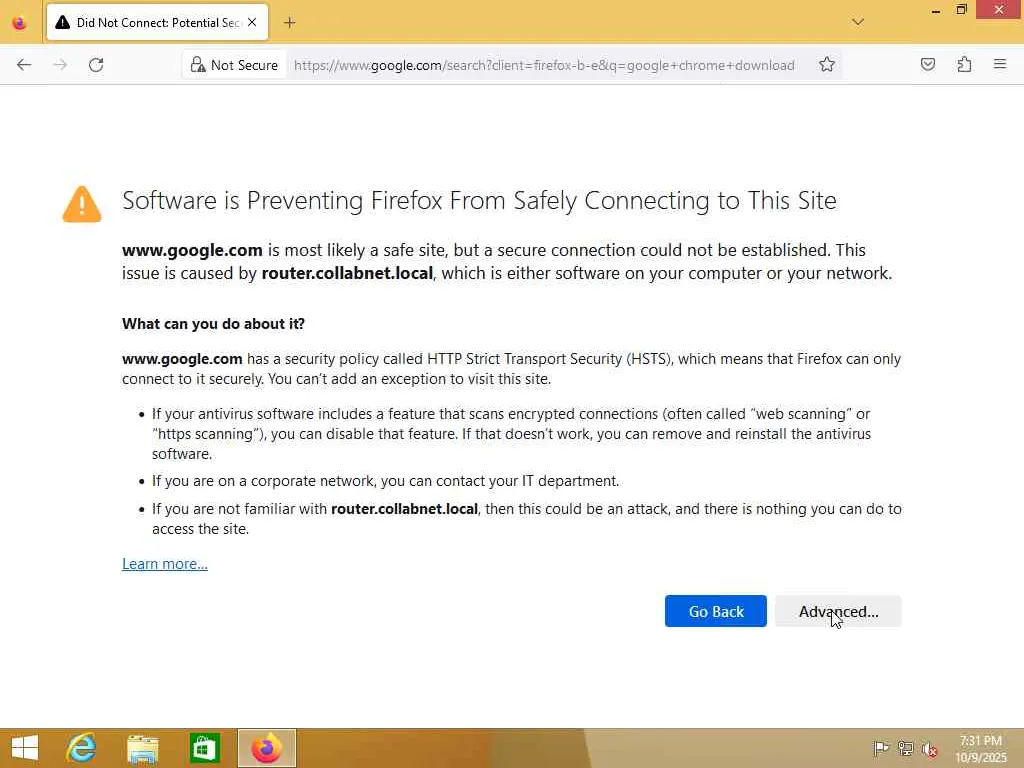Open a new tab with plus button
This screenshot has width=1024, height=768.
(x=290, y=22)
